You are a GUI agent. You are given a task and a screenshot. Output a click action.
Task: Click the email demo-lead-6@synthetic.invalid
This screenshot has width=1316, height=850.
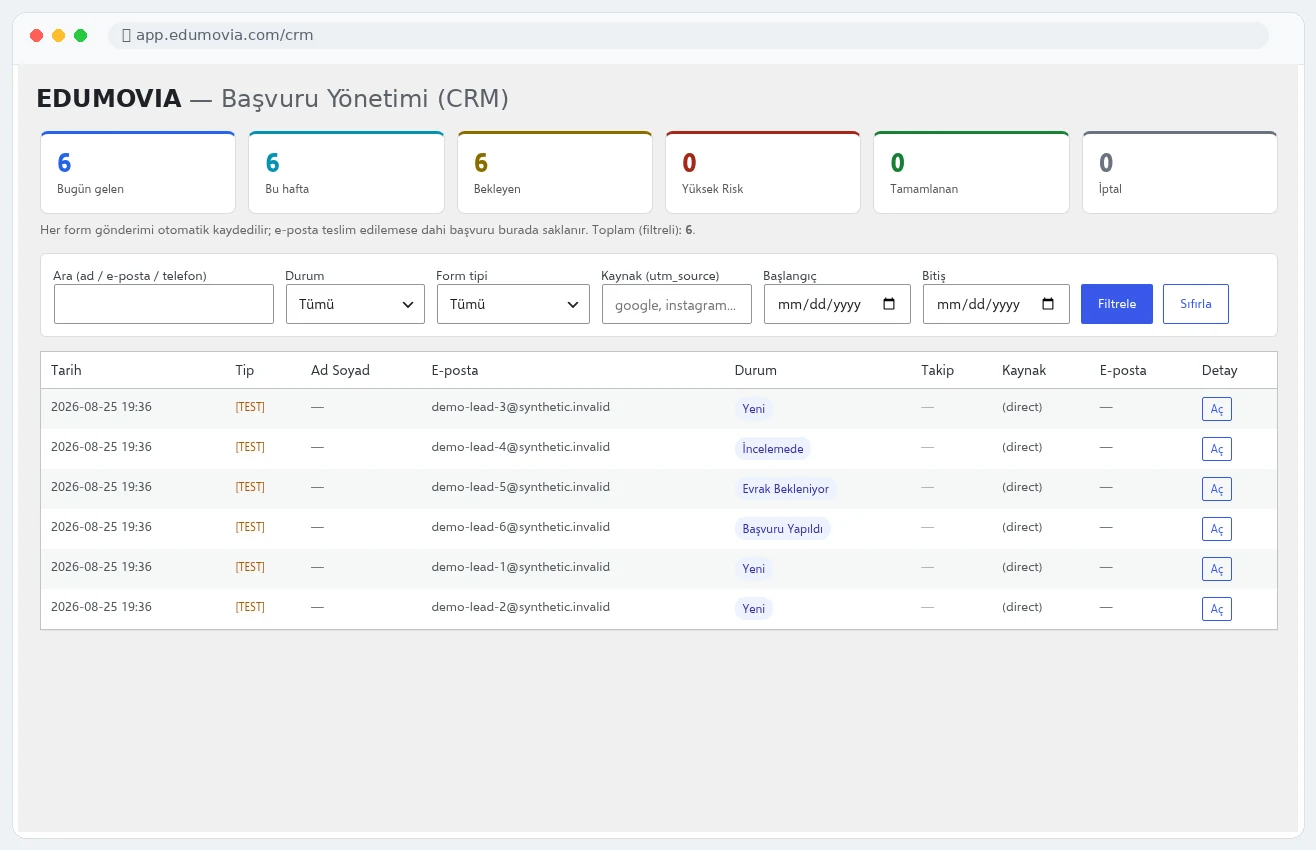(x=521, y=527)
